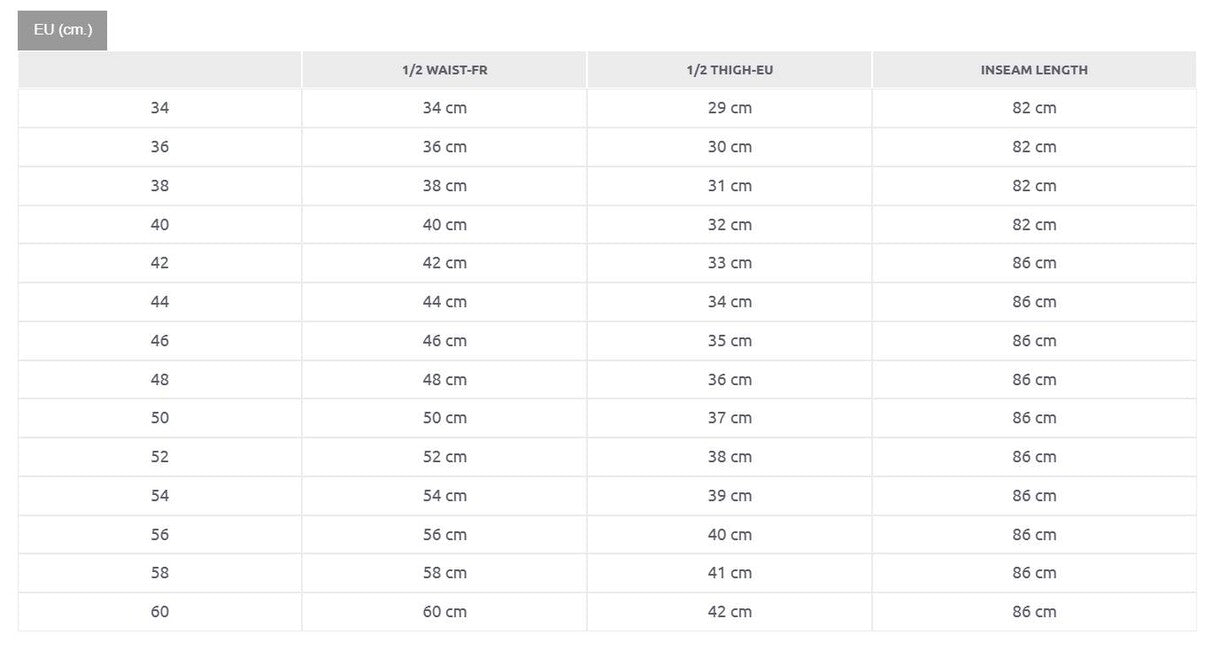Click the 38 cm waist cell
This screenshot has height=650, width=1213.
(444, 186)
